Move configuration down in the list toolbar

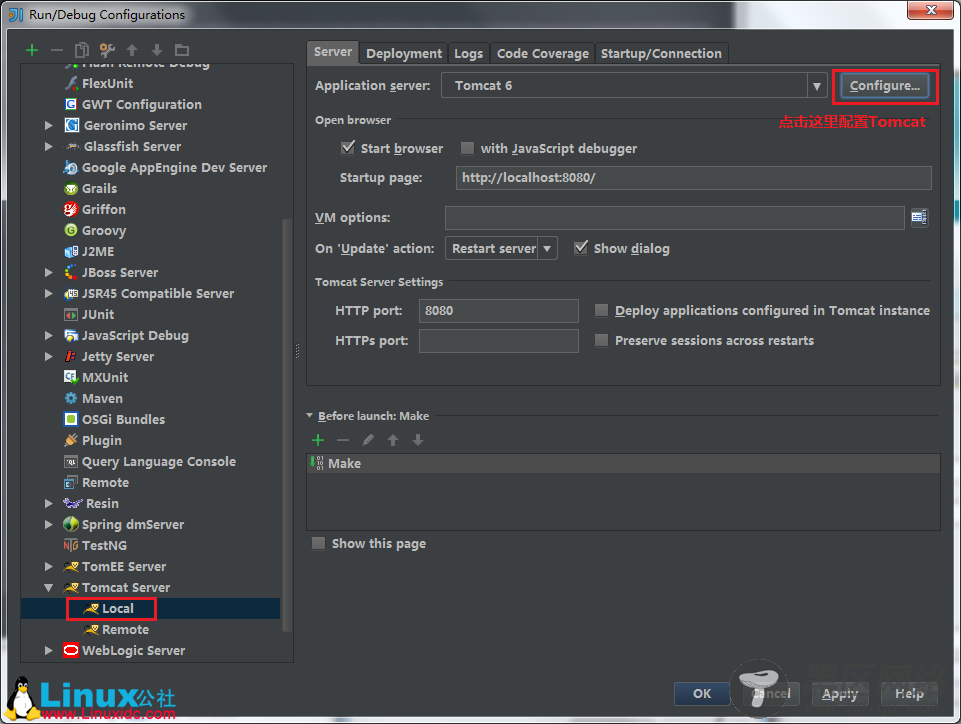point(157,50)
